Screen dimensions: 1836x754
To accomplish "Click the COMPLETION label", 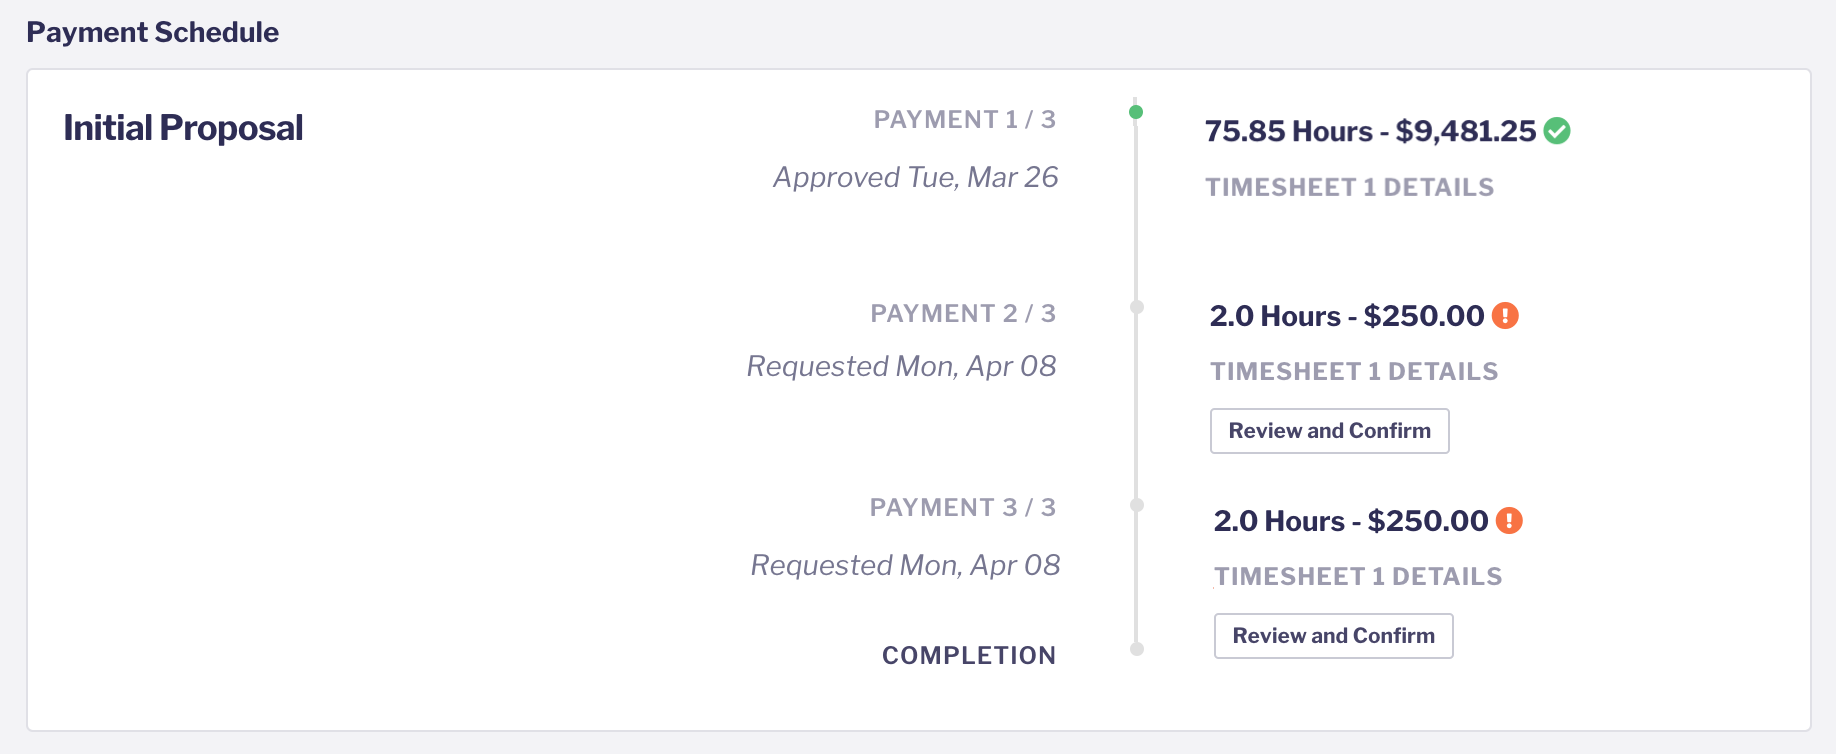I will (969, 655).
